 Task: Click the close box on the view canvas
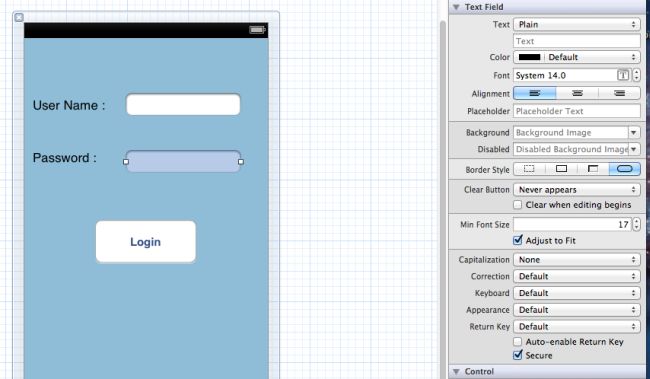(x=19, y=17)
